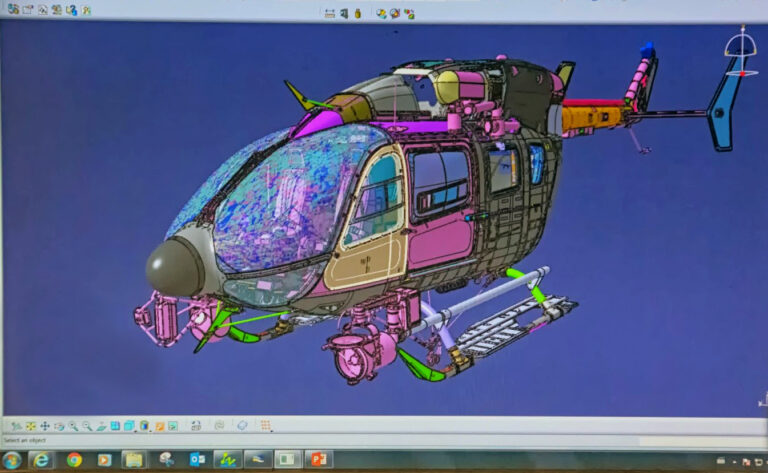Click the Fit All In icon
This screenshot has height=473, width=768.
tap(30, 426)
